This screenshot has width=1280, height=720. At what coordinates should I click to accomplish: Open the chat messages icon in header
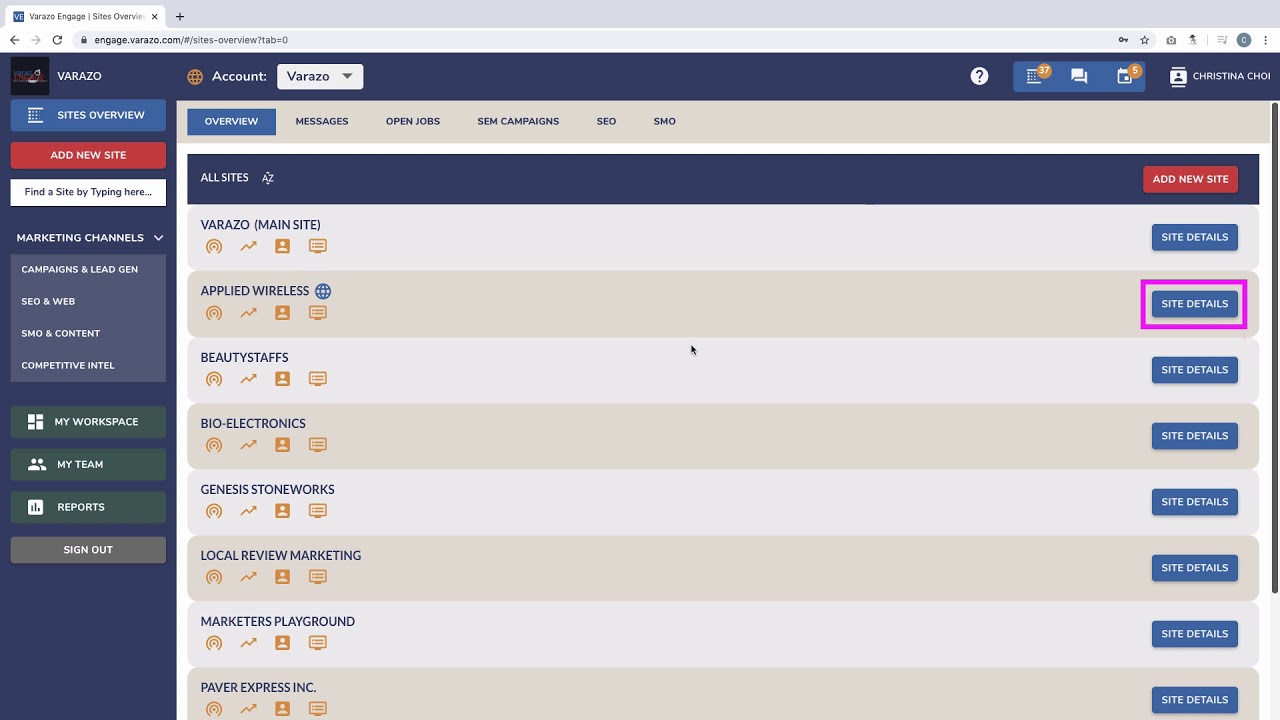(x=1079, y=76)
